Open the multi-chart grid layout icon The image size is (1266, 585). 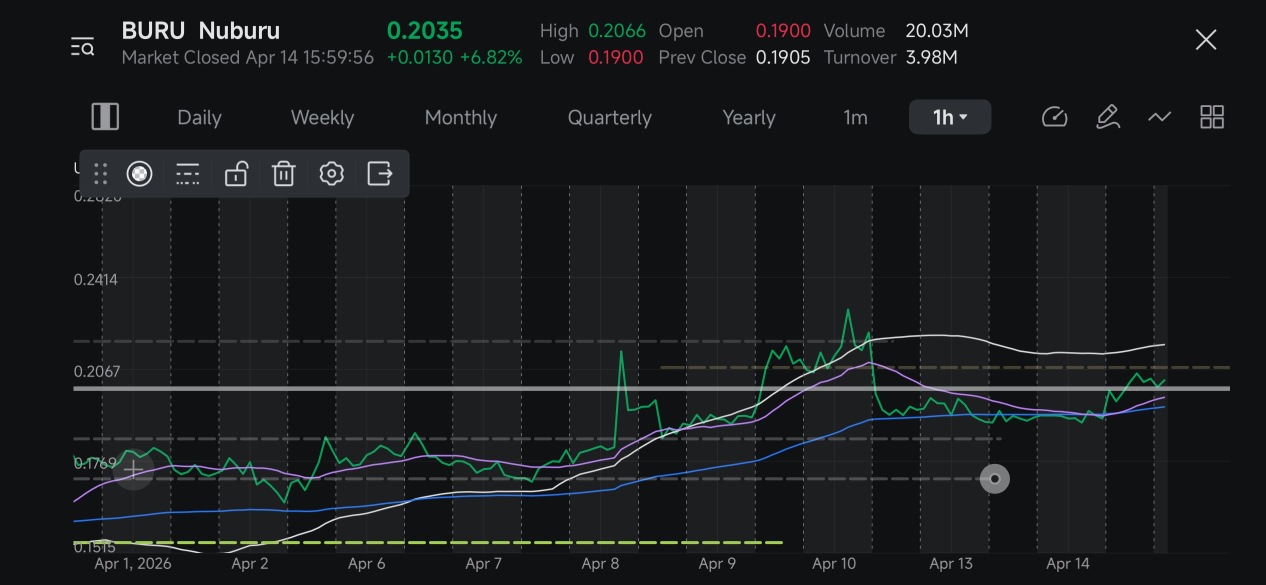point(1212,117)
